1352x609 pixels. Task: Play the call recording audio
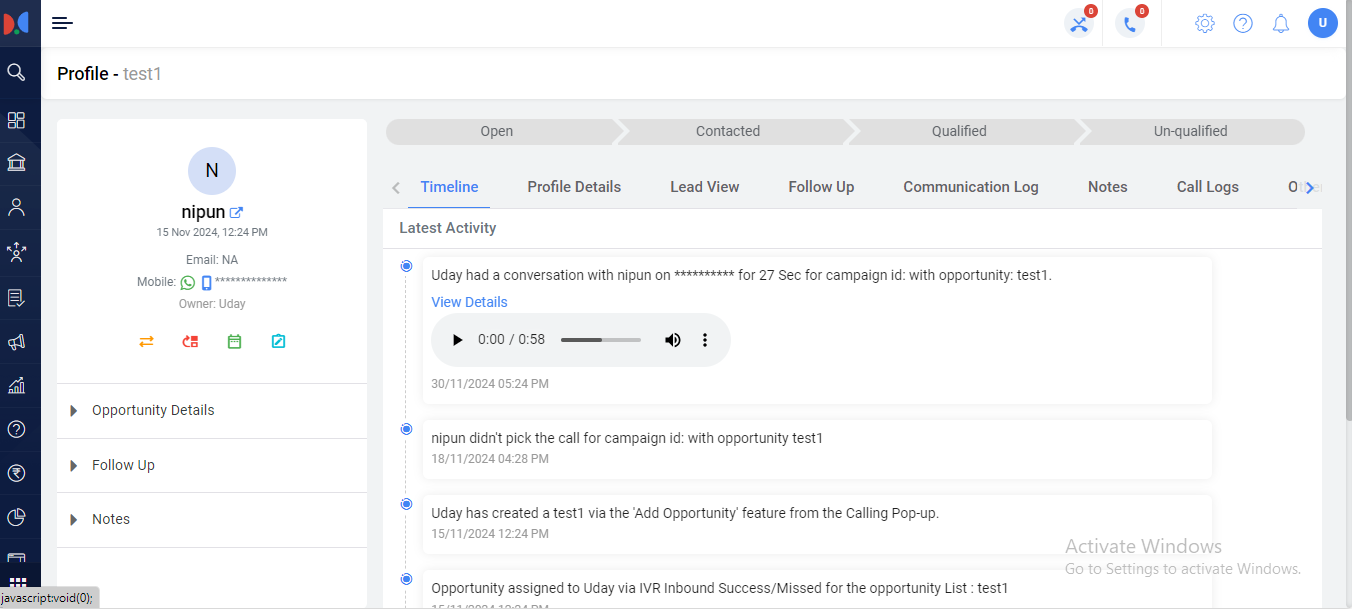457,340
